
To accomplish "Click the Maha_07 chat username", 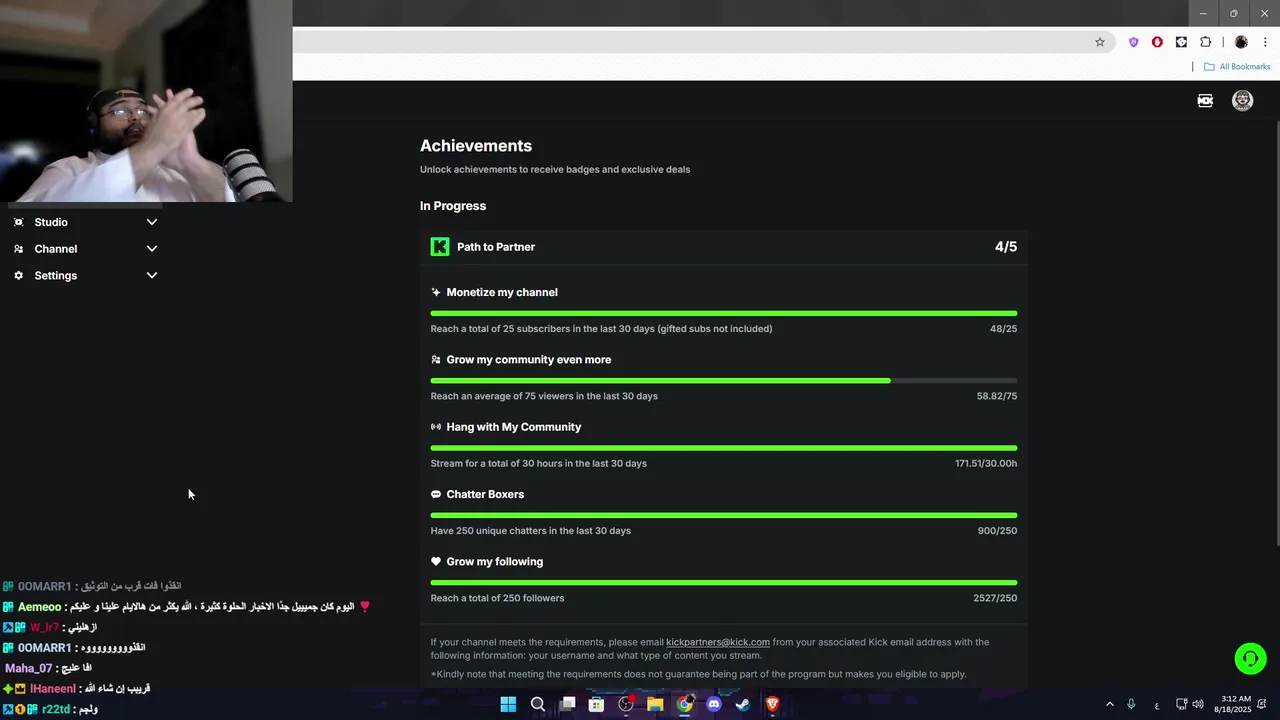I will click(28, 668).
